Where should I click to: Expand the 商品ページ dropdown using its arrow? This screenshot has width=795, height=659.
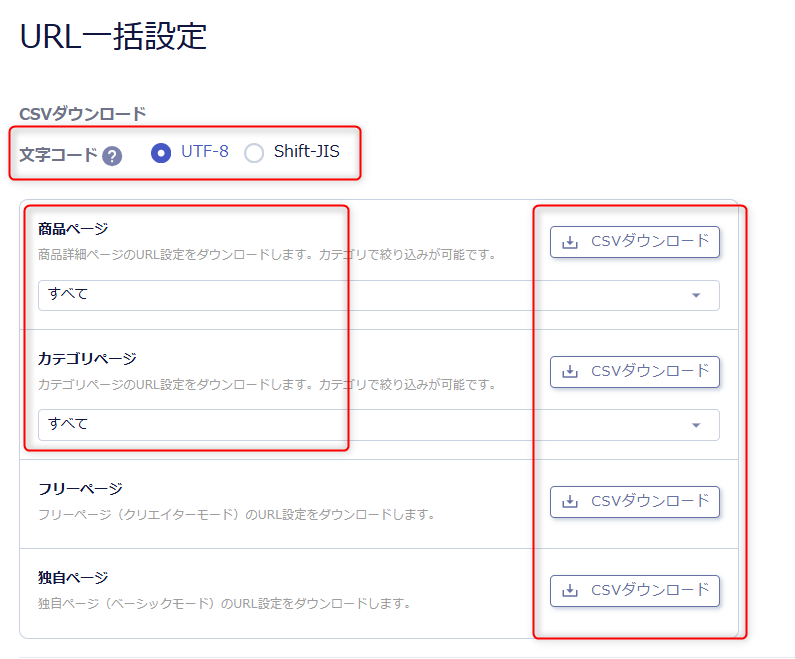point(696,296)
